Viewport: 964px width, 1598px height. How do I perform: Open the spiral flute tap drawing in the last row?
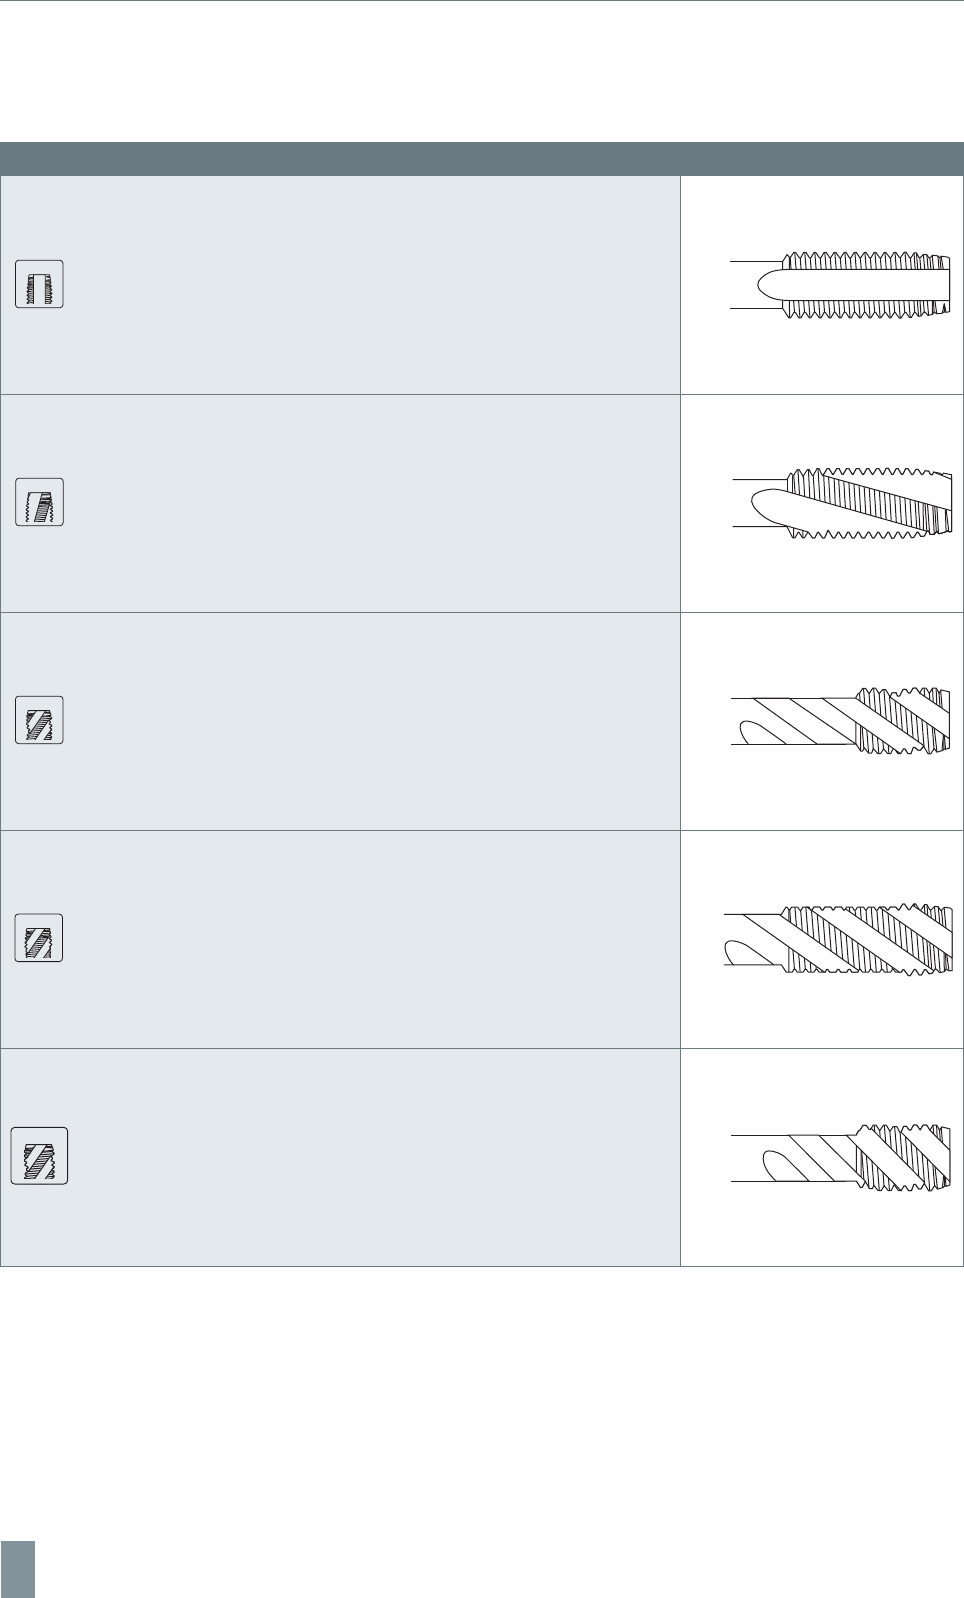840,1158
